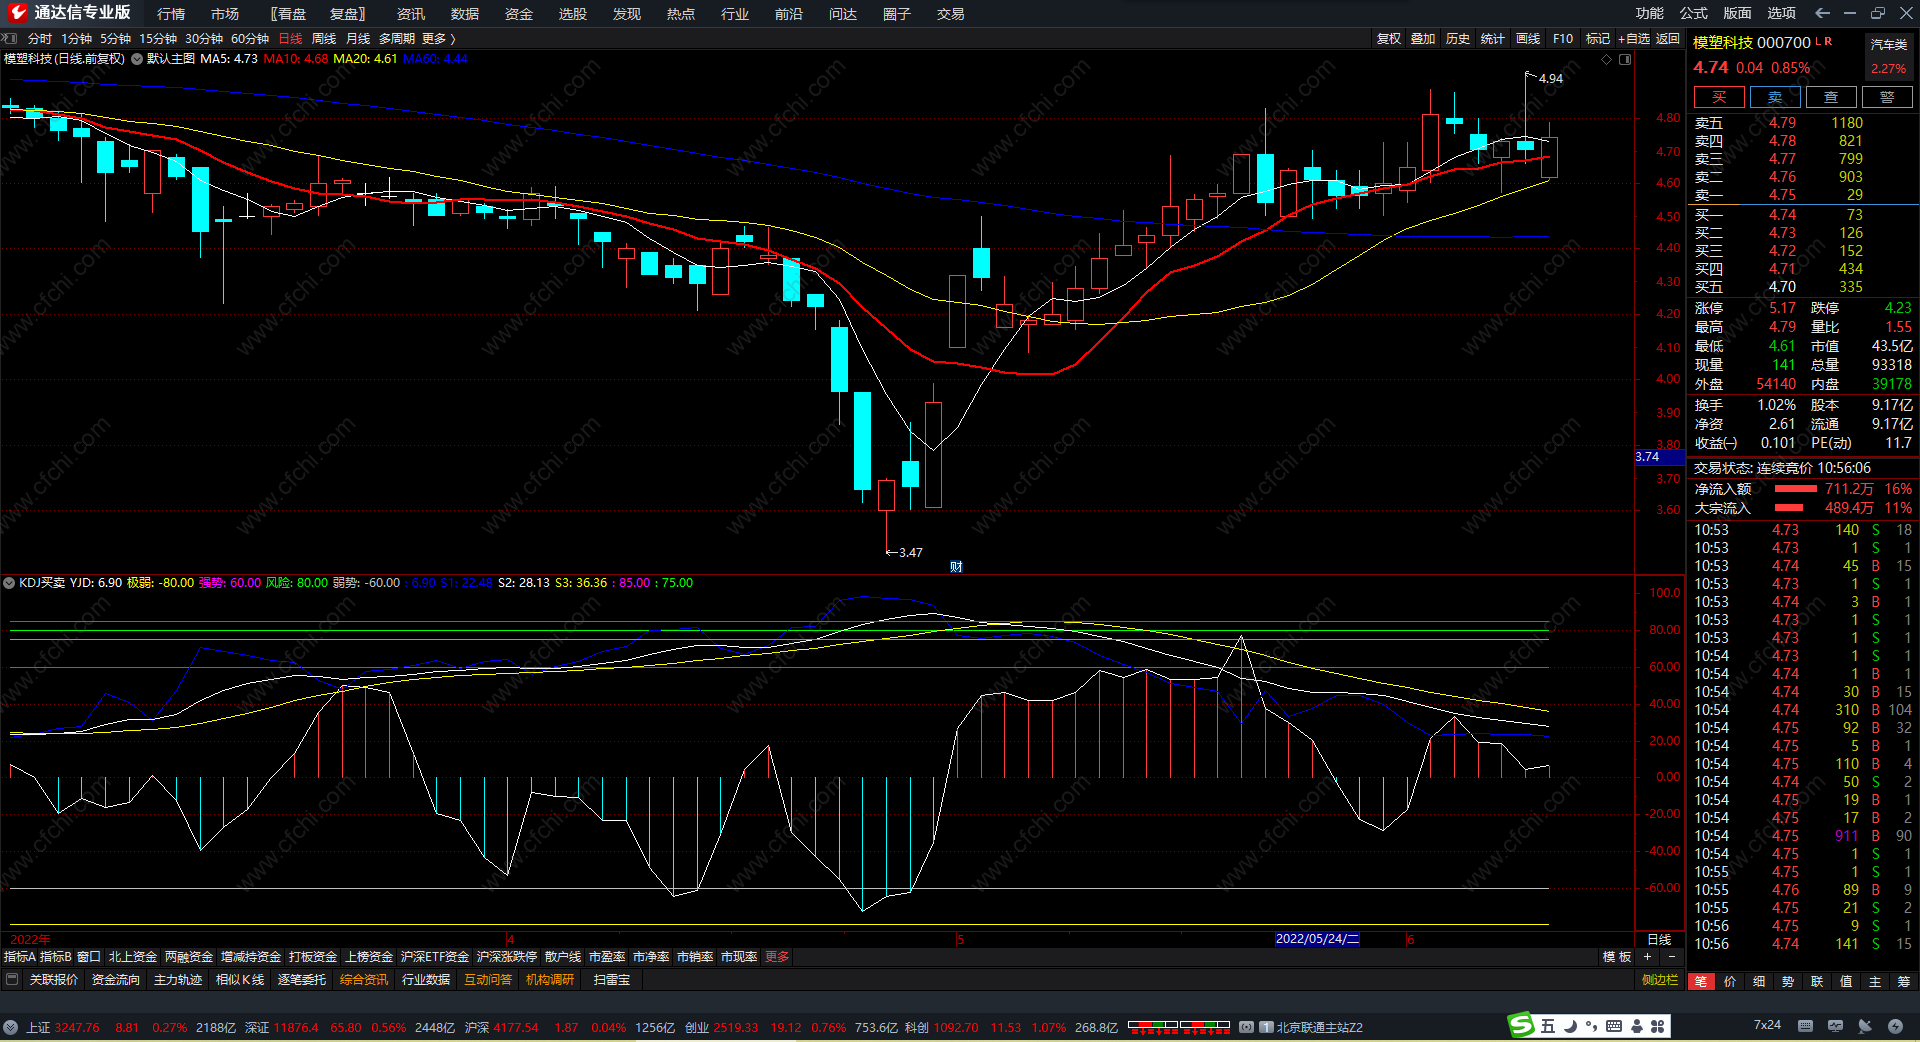Image resolution: width=1920 pixels, height=1042 pixels.
Task: Click the red 买 buy button
Action: (x=1719, y=97)
